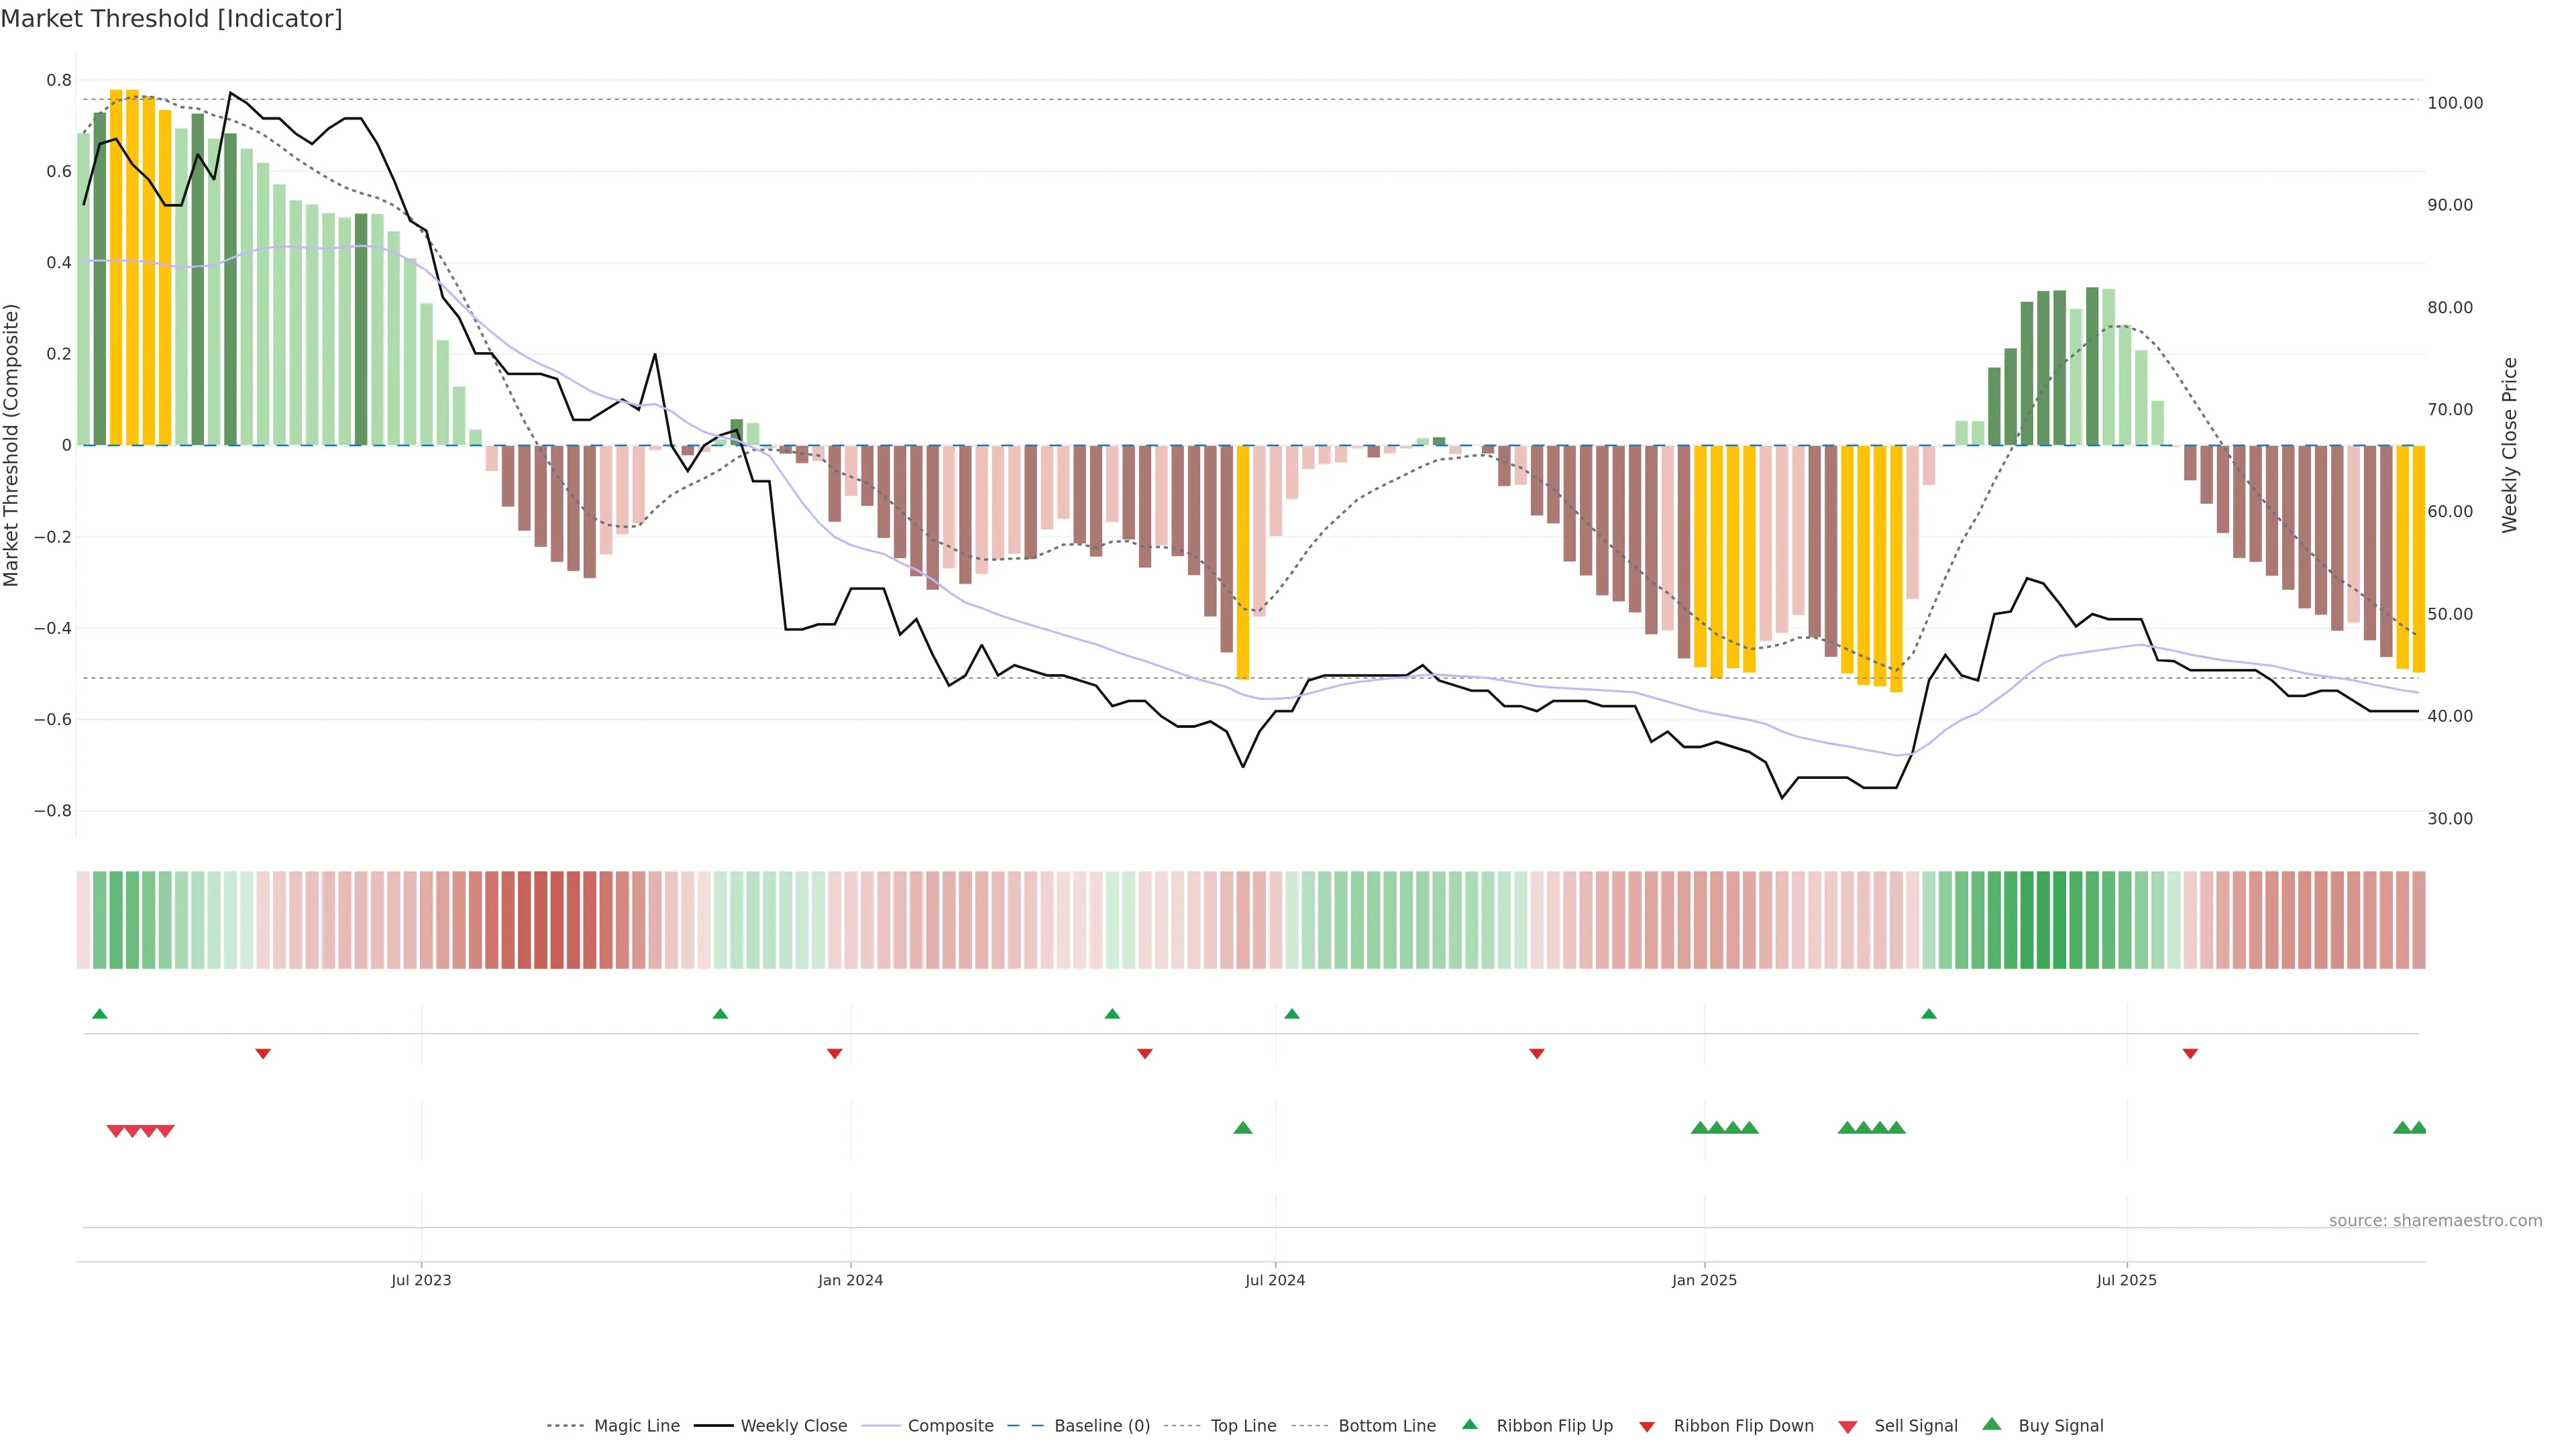Click the Weekly Close Price axis title
This screenshot has height=1449, width=2576.
click(x=2509, y=445)
